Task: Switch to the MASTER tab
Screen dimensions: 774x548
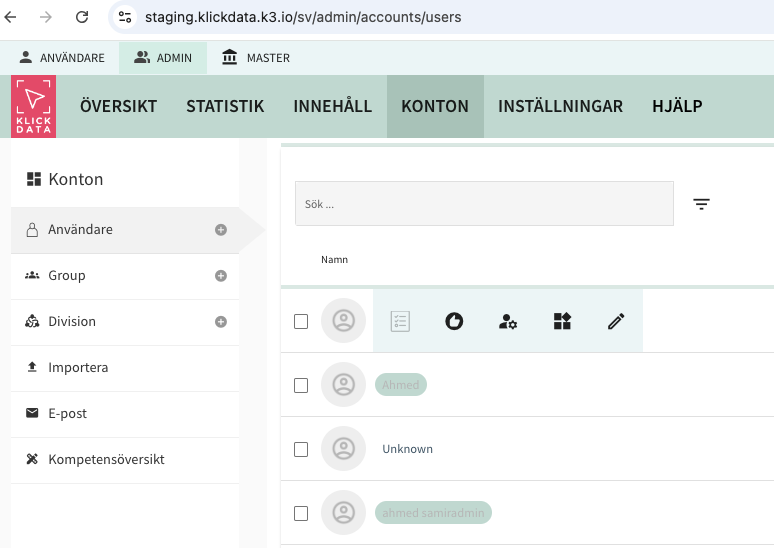Action: point(256,58)
